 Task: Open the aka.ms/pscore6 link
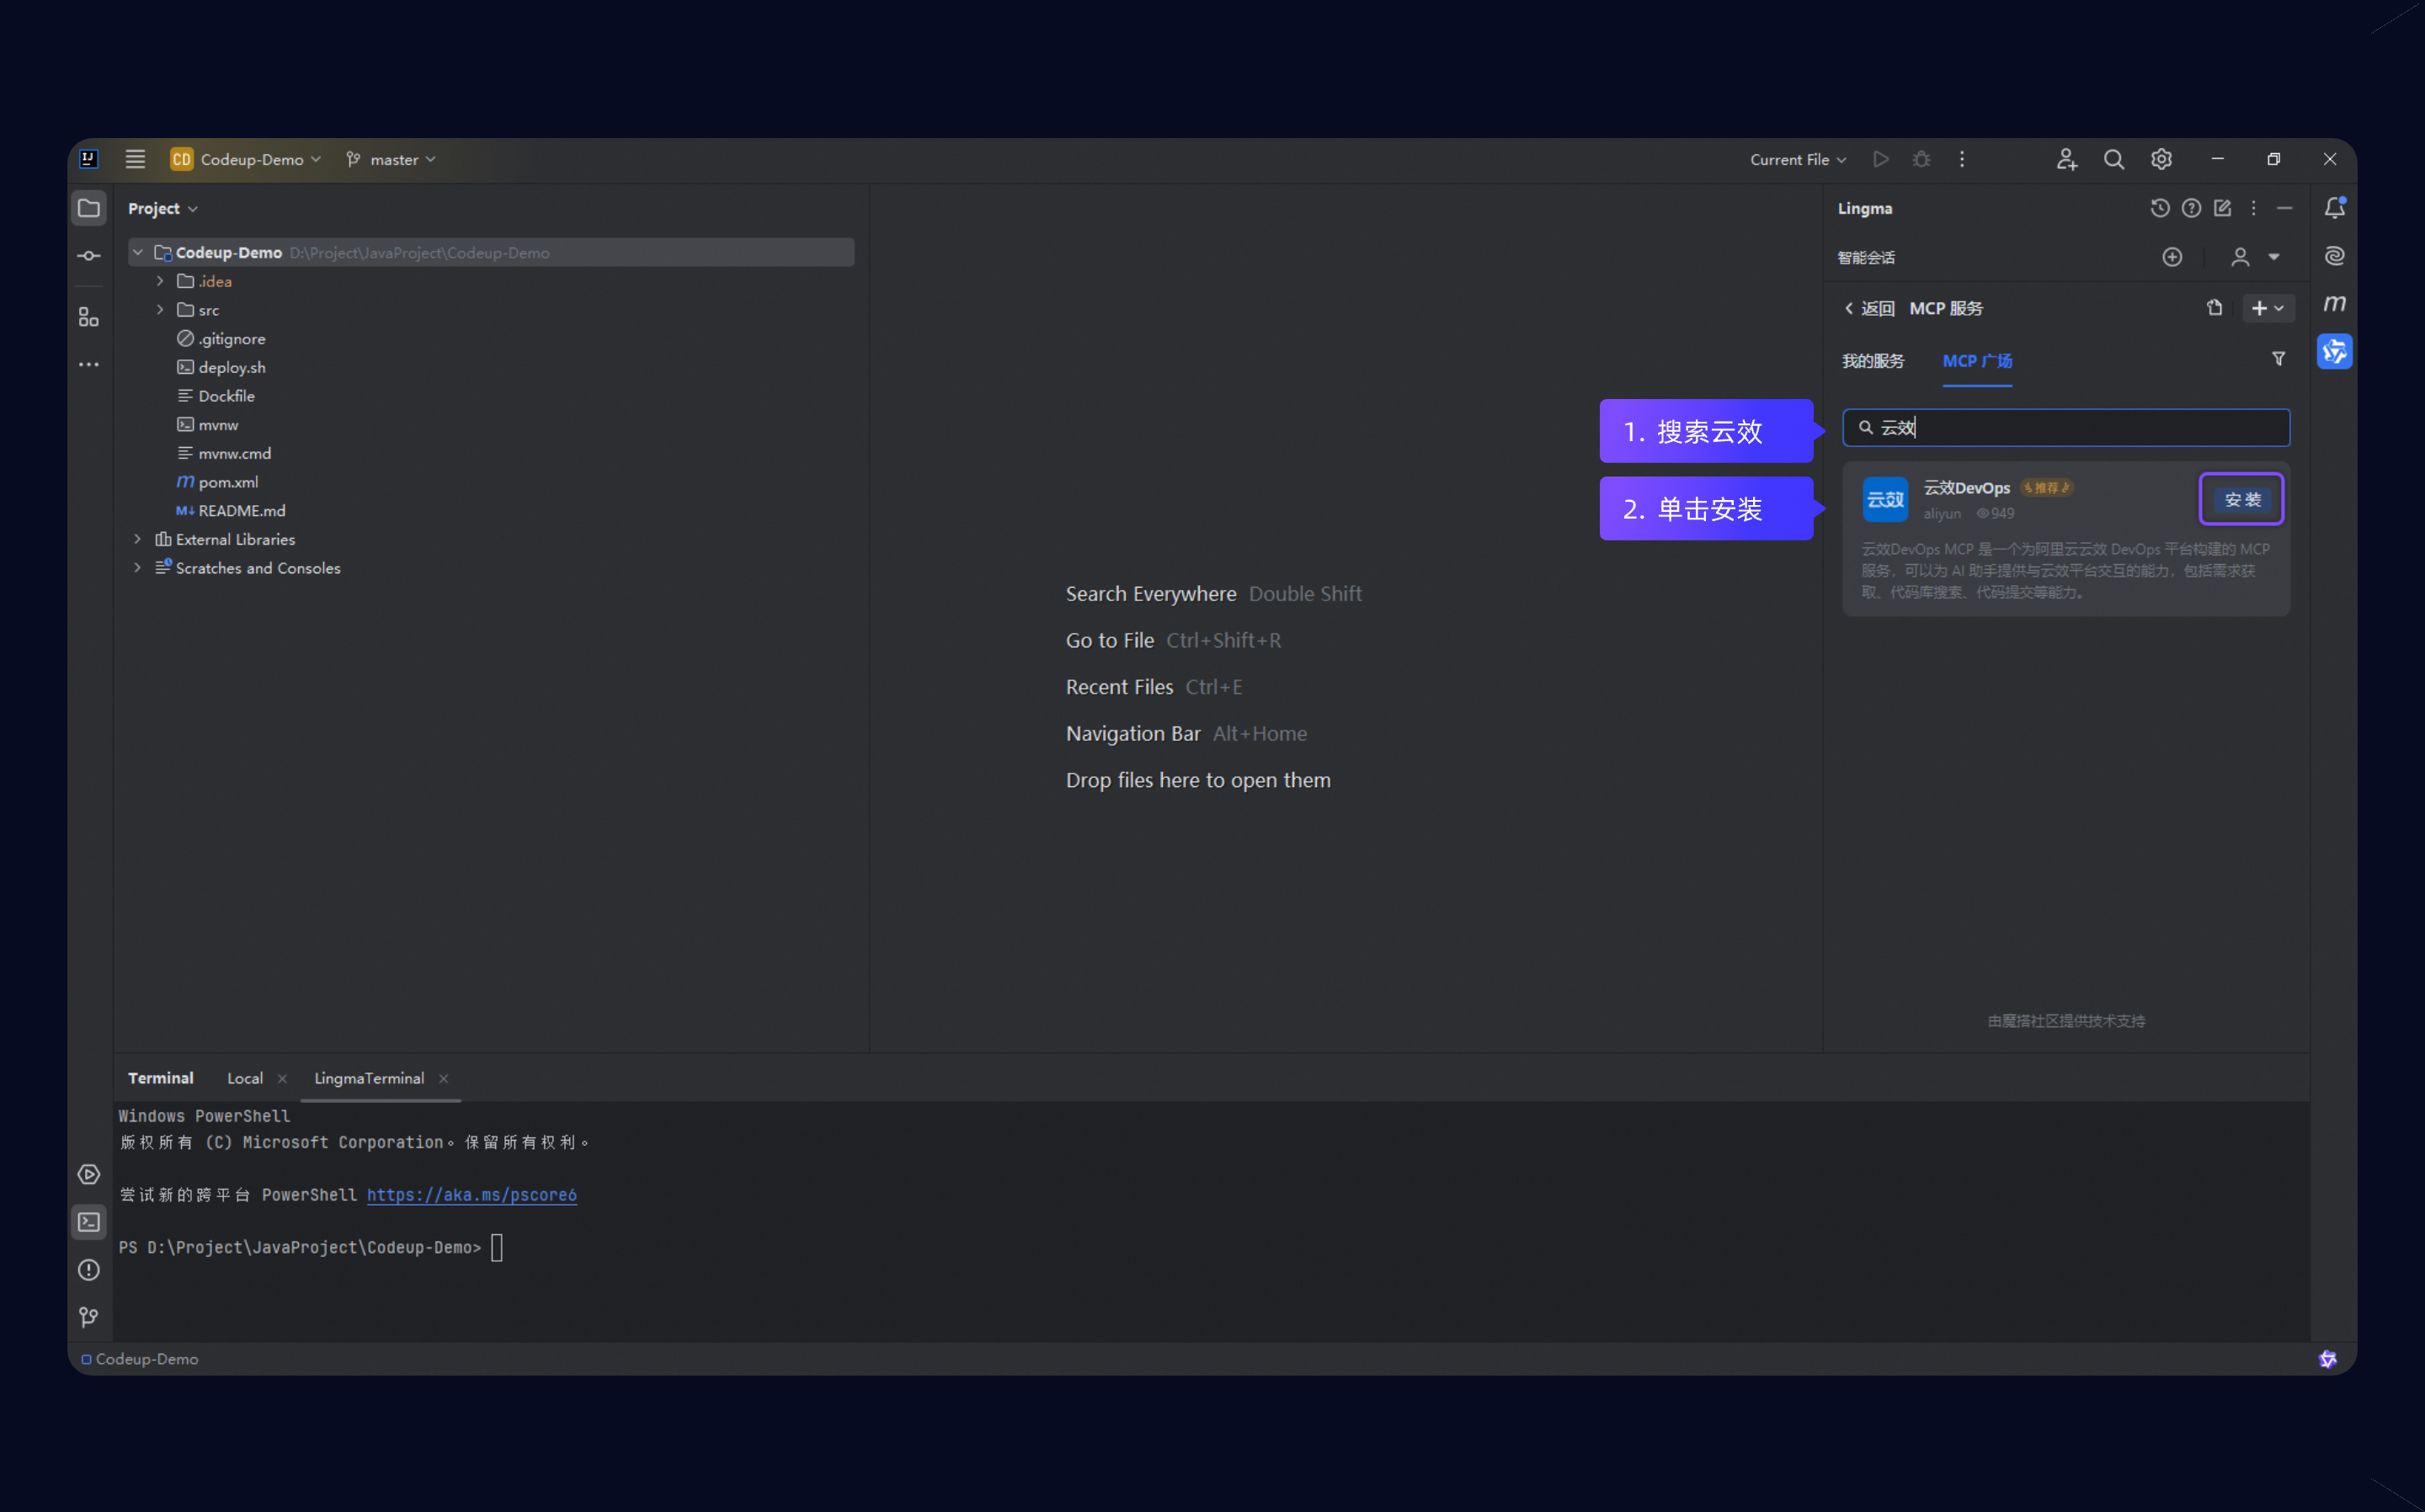pos(471,1195)
